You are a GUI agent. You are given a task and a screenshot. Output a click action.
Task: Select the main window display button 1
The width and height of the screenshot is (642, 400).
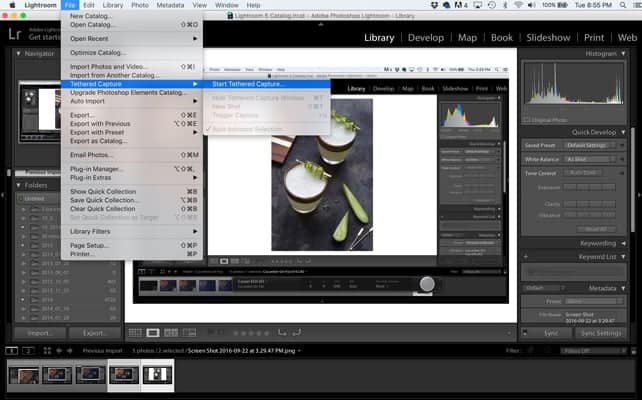[x=11, y=351]
